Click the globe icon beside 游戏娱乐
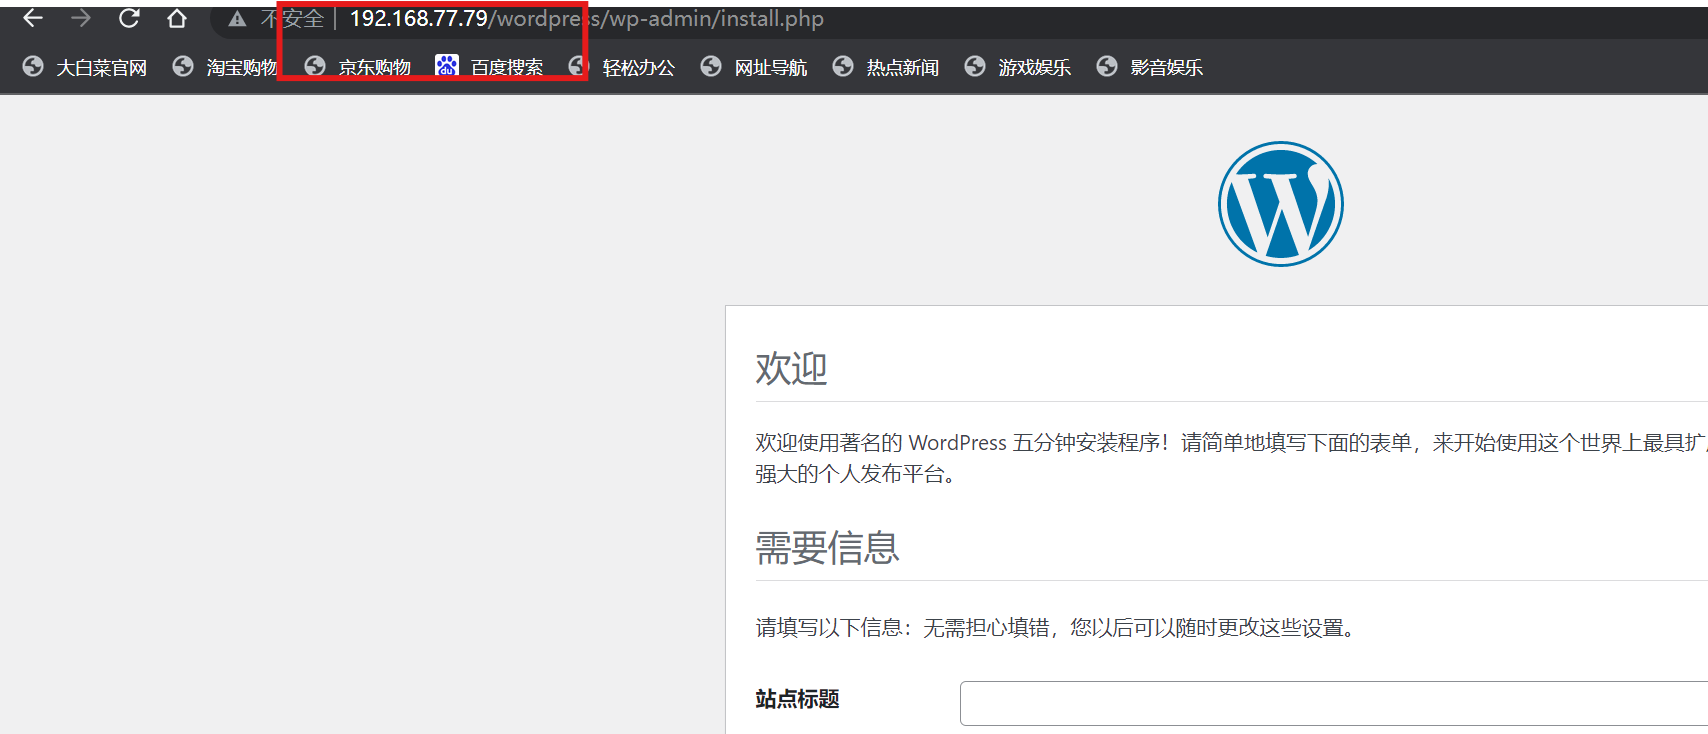The width and height of the screenshot is (1708, 734). pos(975,66)
